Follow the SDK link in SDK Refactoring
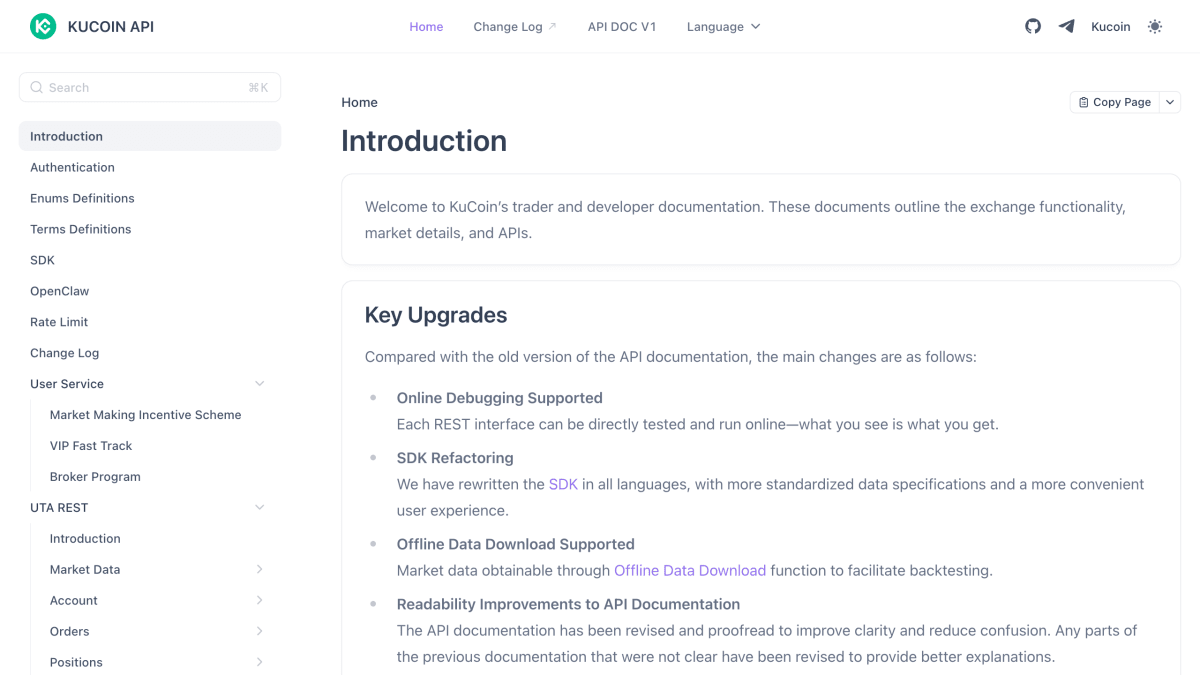1200x675 pixels. pyautogui.click(x=563, y=484)
